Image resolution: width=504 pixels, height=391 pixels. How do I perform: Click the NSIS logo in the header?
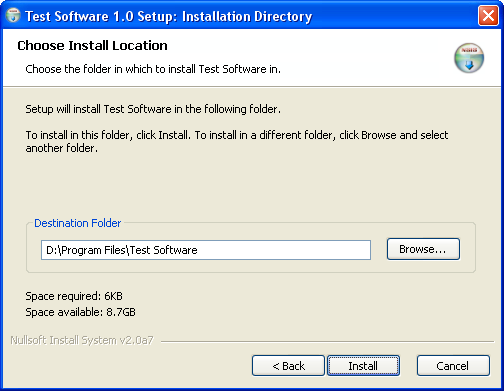(x=469, y=58)
